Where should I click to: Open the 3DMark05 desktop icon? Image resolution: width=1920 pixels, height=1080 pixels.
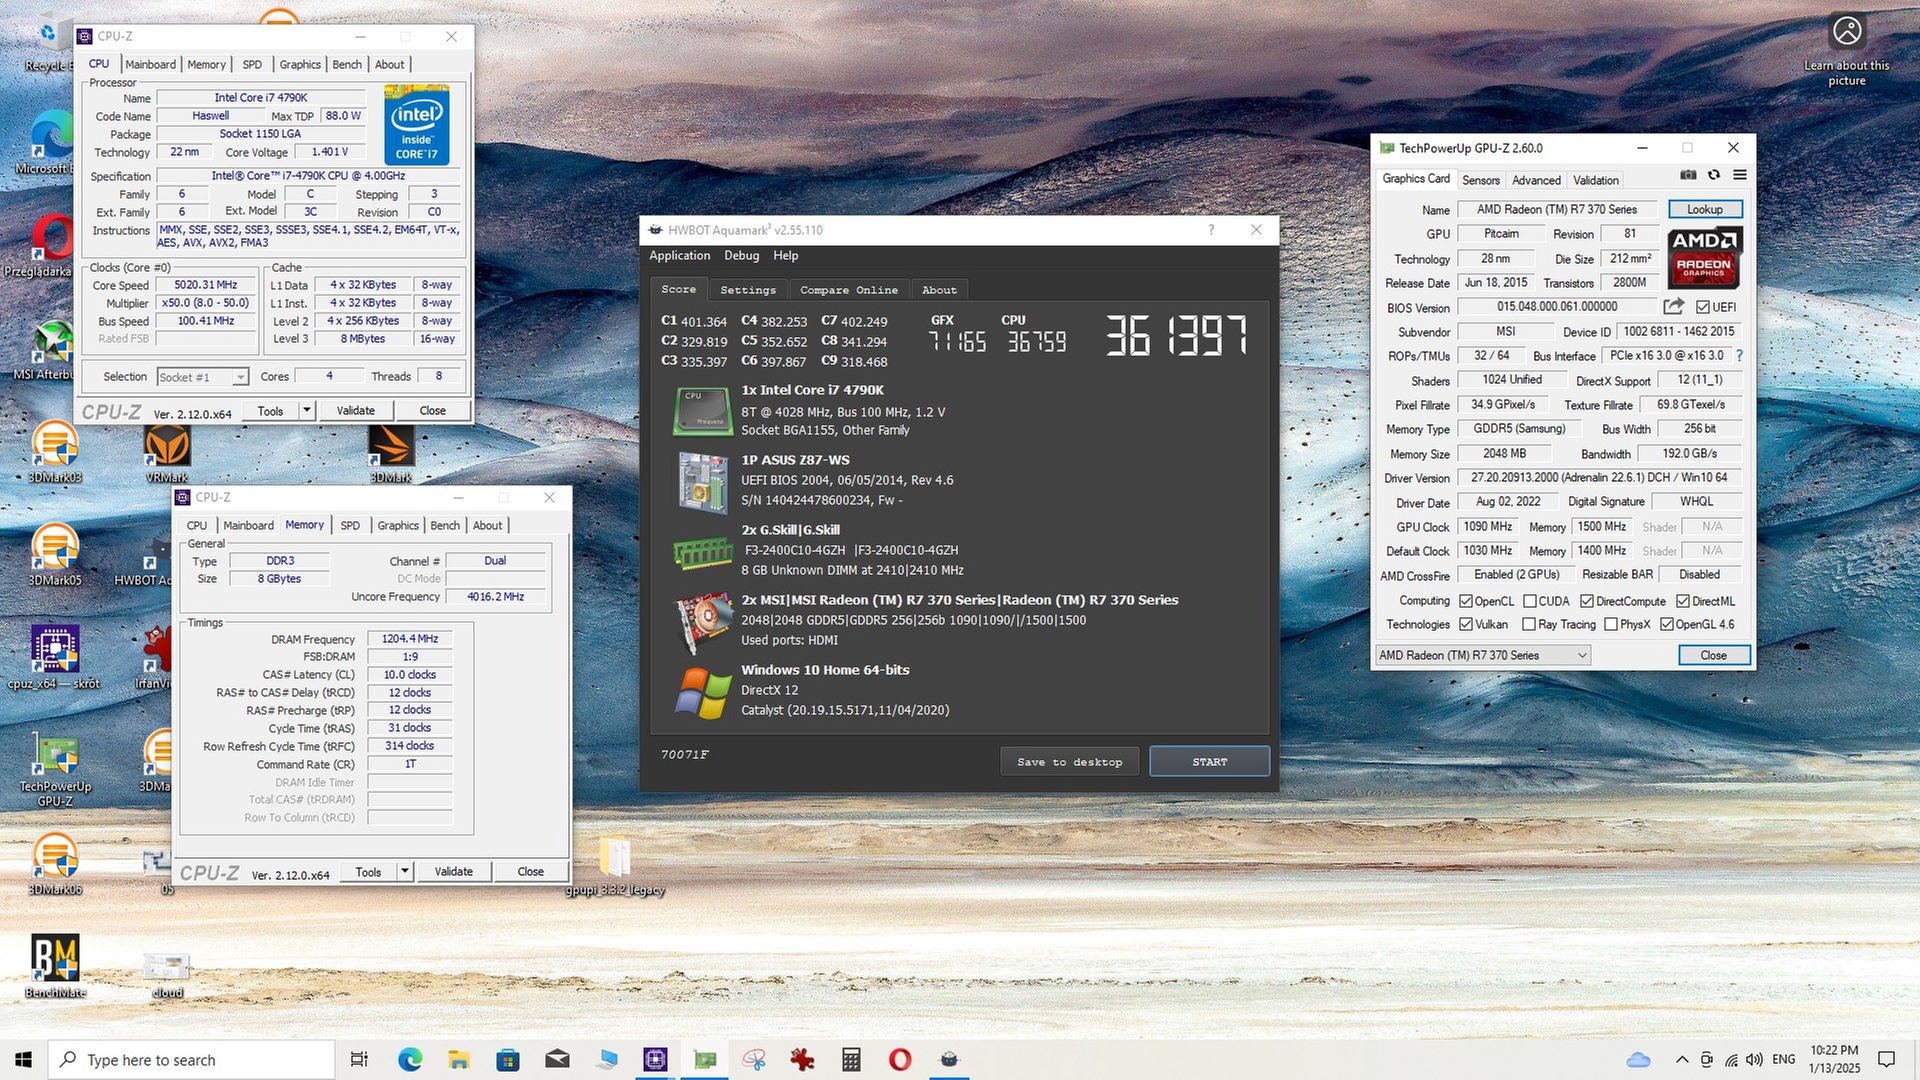[x=55, y=555]
